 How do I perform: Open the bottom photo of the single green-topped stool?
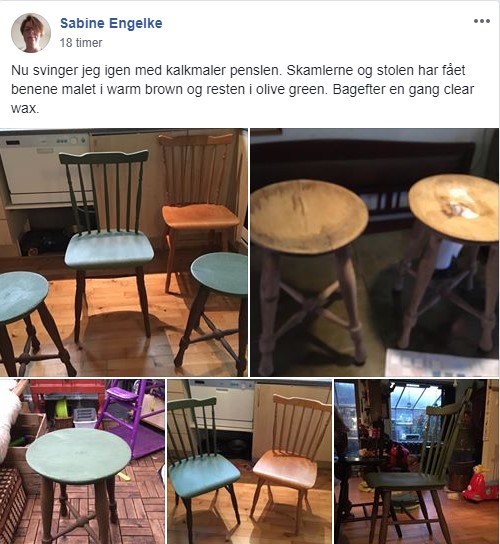coord(82,461)
